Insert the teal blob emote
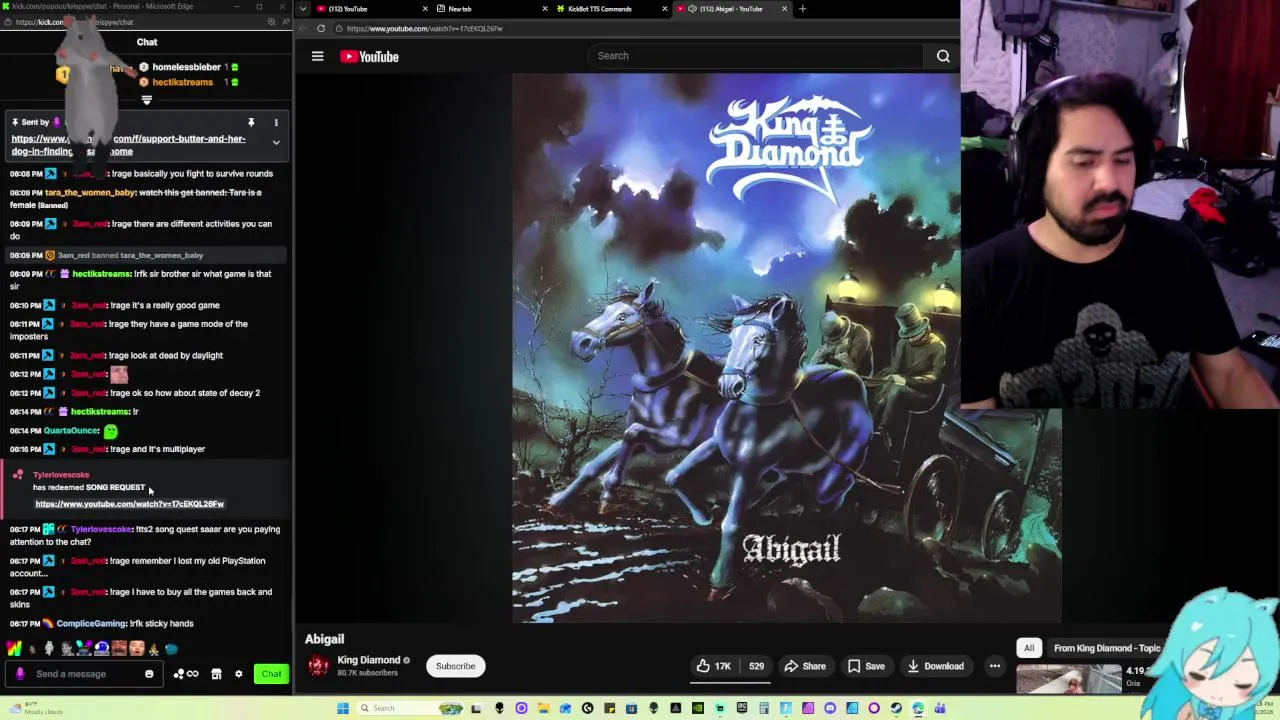This screenshot has height=720, width=1280. click(171, 649)
